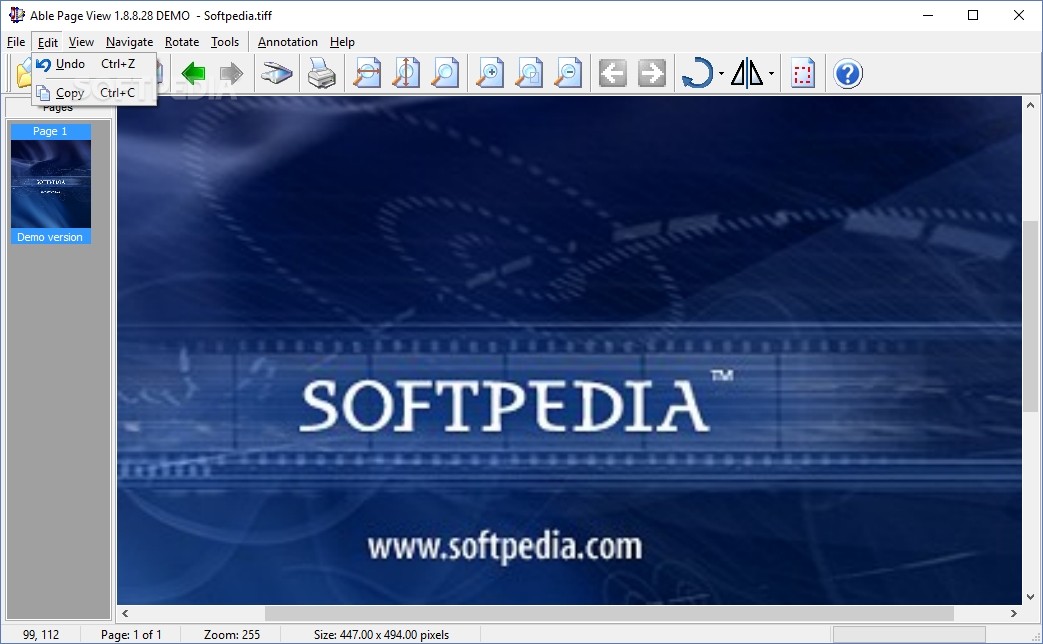Open the rotate icon dropdown arrow
This screenshot has height=644, width=1043.
click(x=721, y=74)
